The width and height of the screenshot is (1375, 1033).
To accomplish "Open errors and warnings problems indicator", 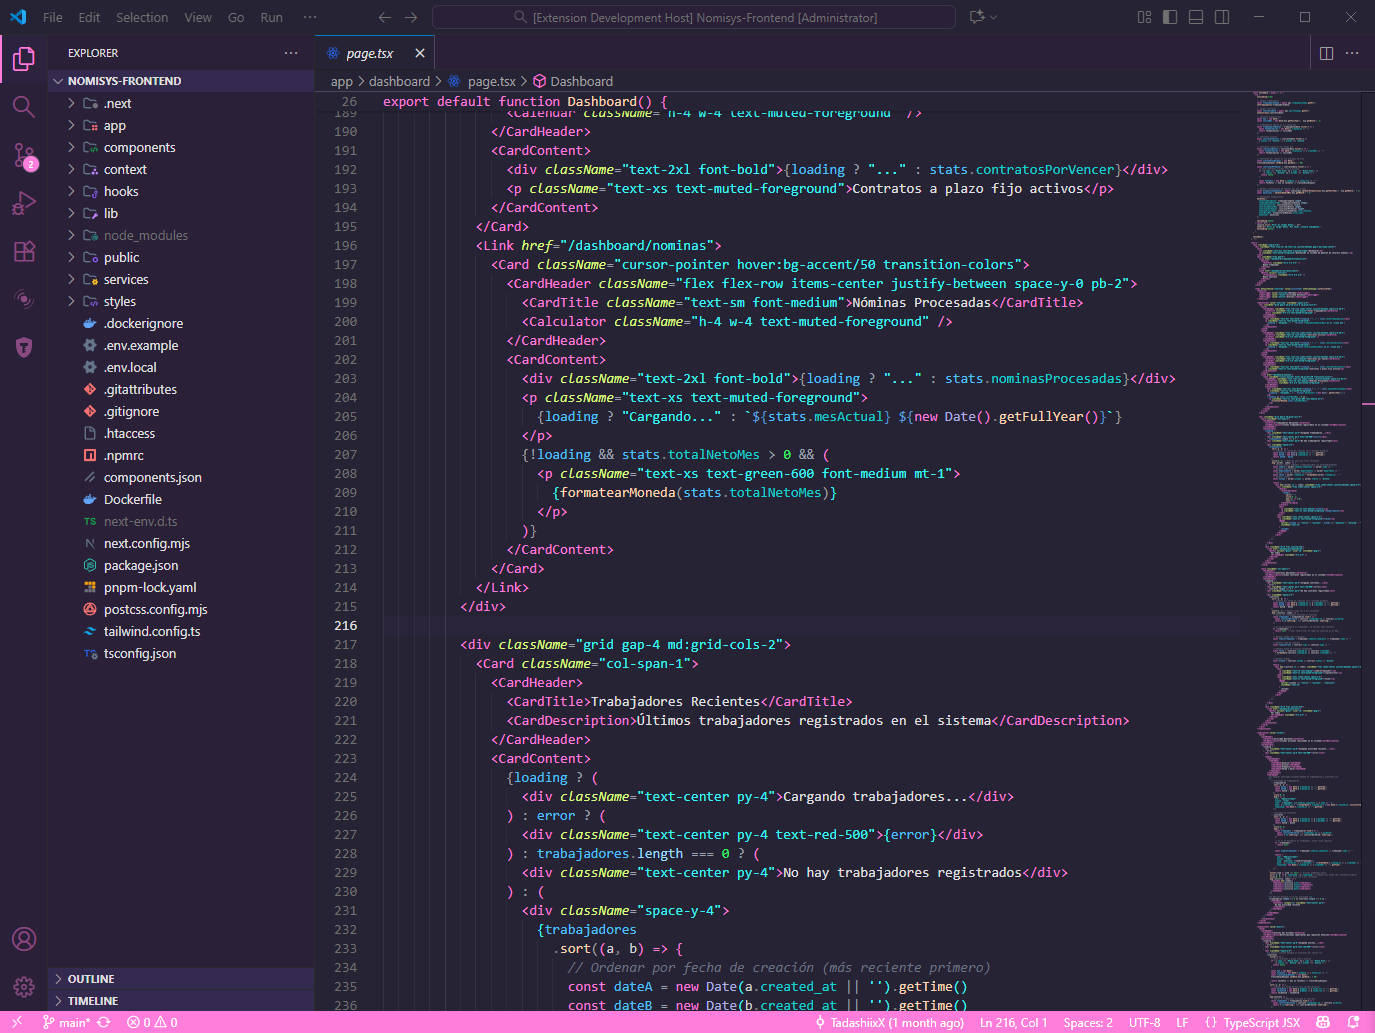I will point(152,1023).
